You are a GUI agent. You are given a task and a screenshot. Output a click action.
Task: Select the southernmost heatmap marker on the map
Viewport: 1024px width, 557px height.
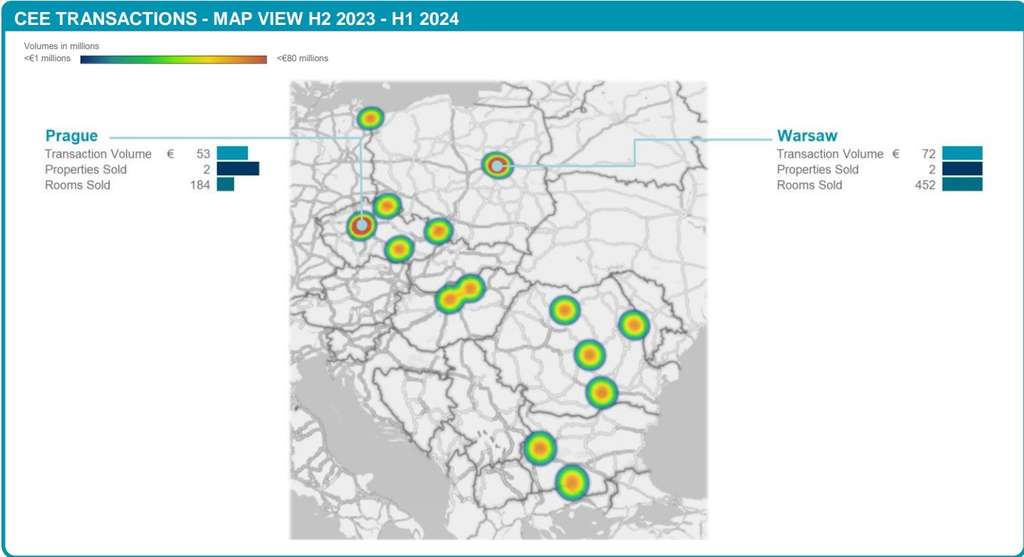[571, 482]
